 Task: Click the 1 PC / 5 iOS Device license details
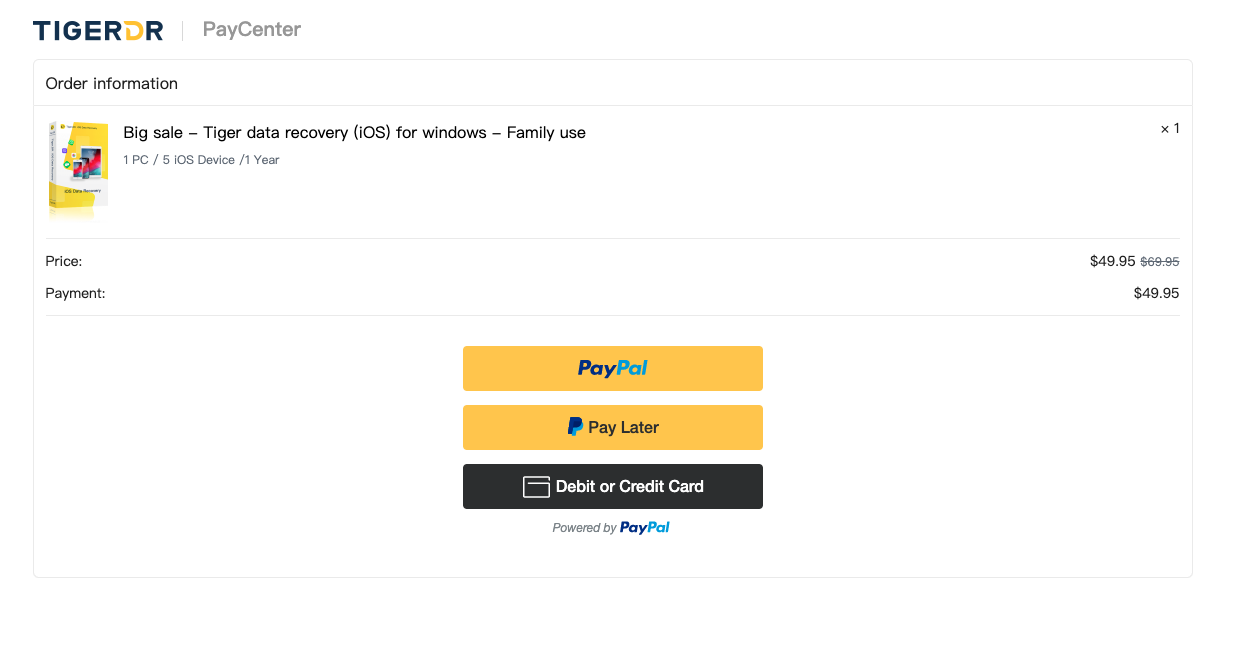pos(201,160)
